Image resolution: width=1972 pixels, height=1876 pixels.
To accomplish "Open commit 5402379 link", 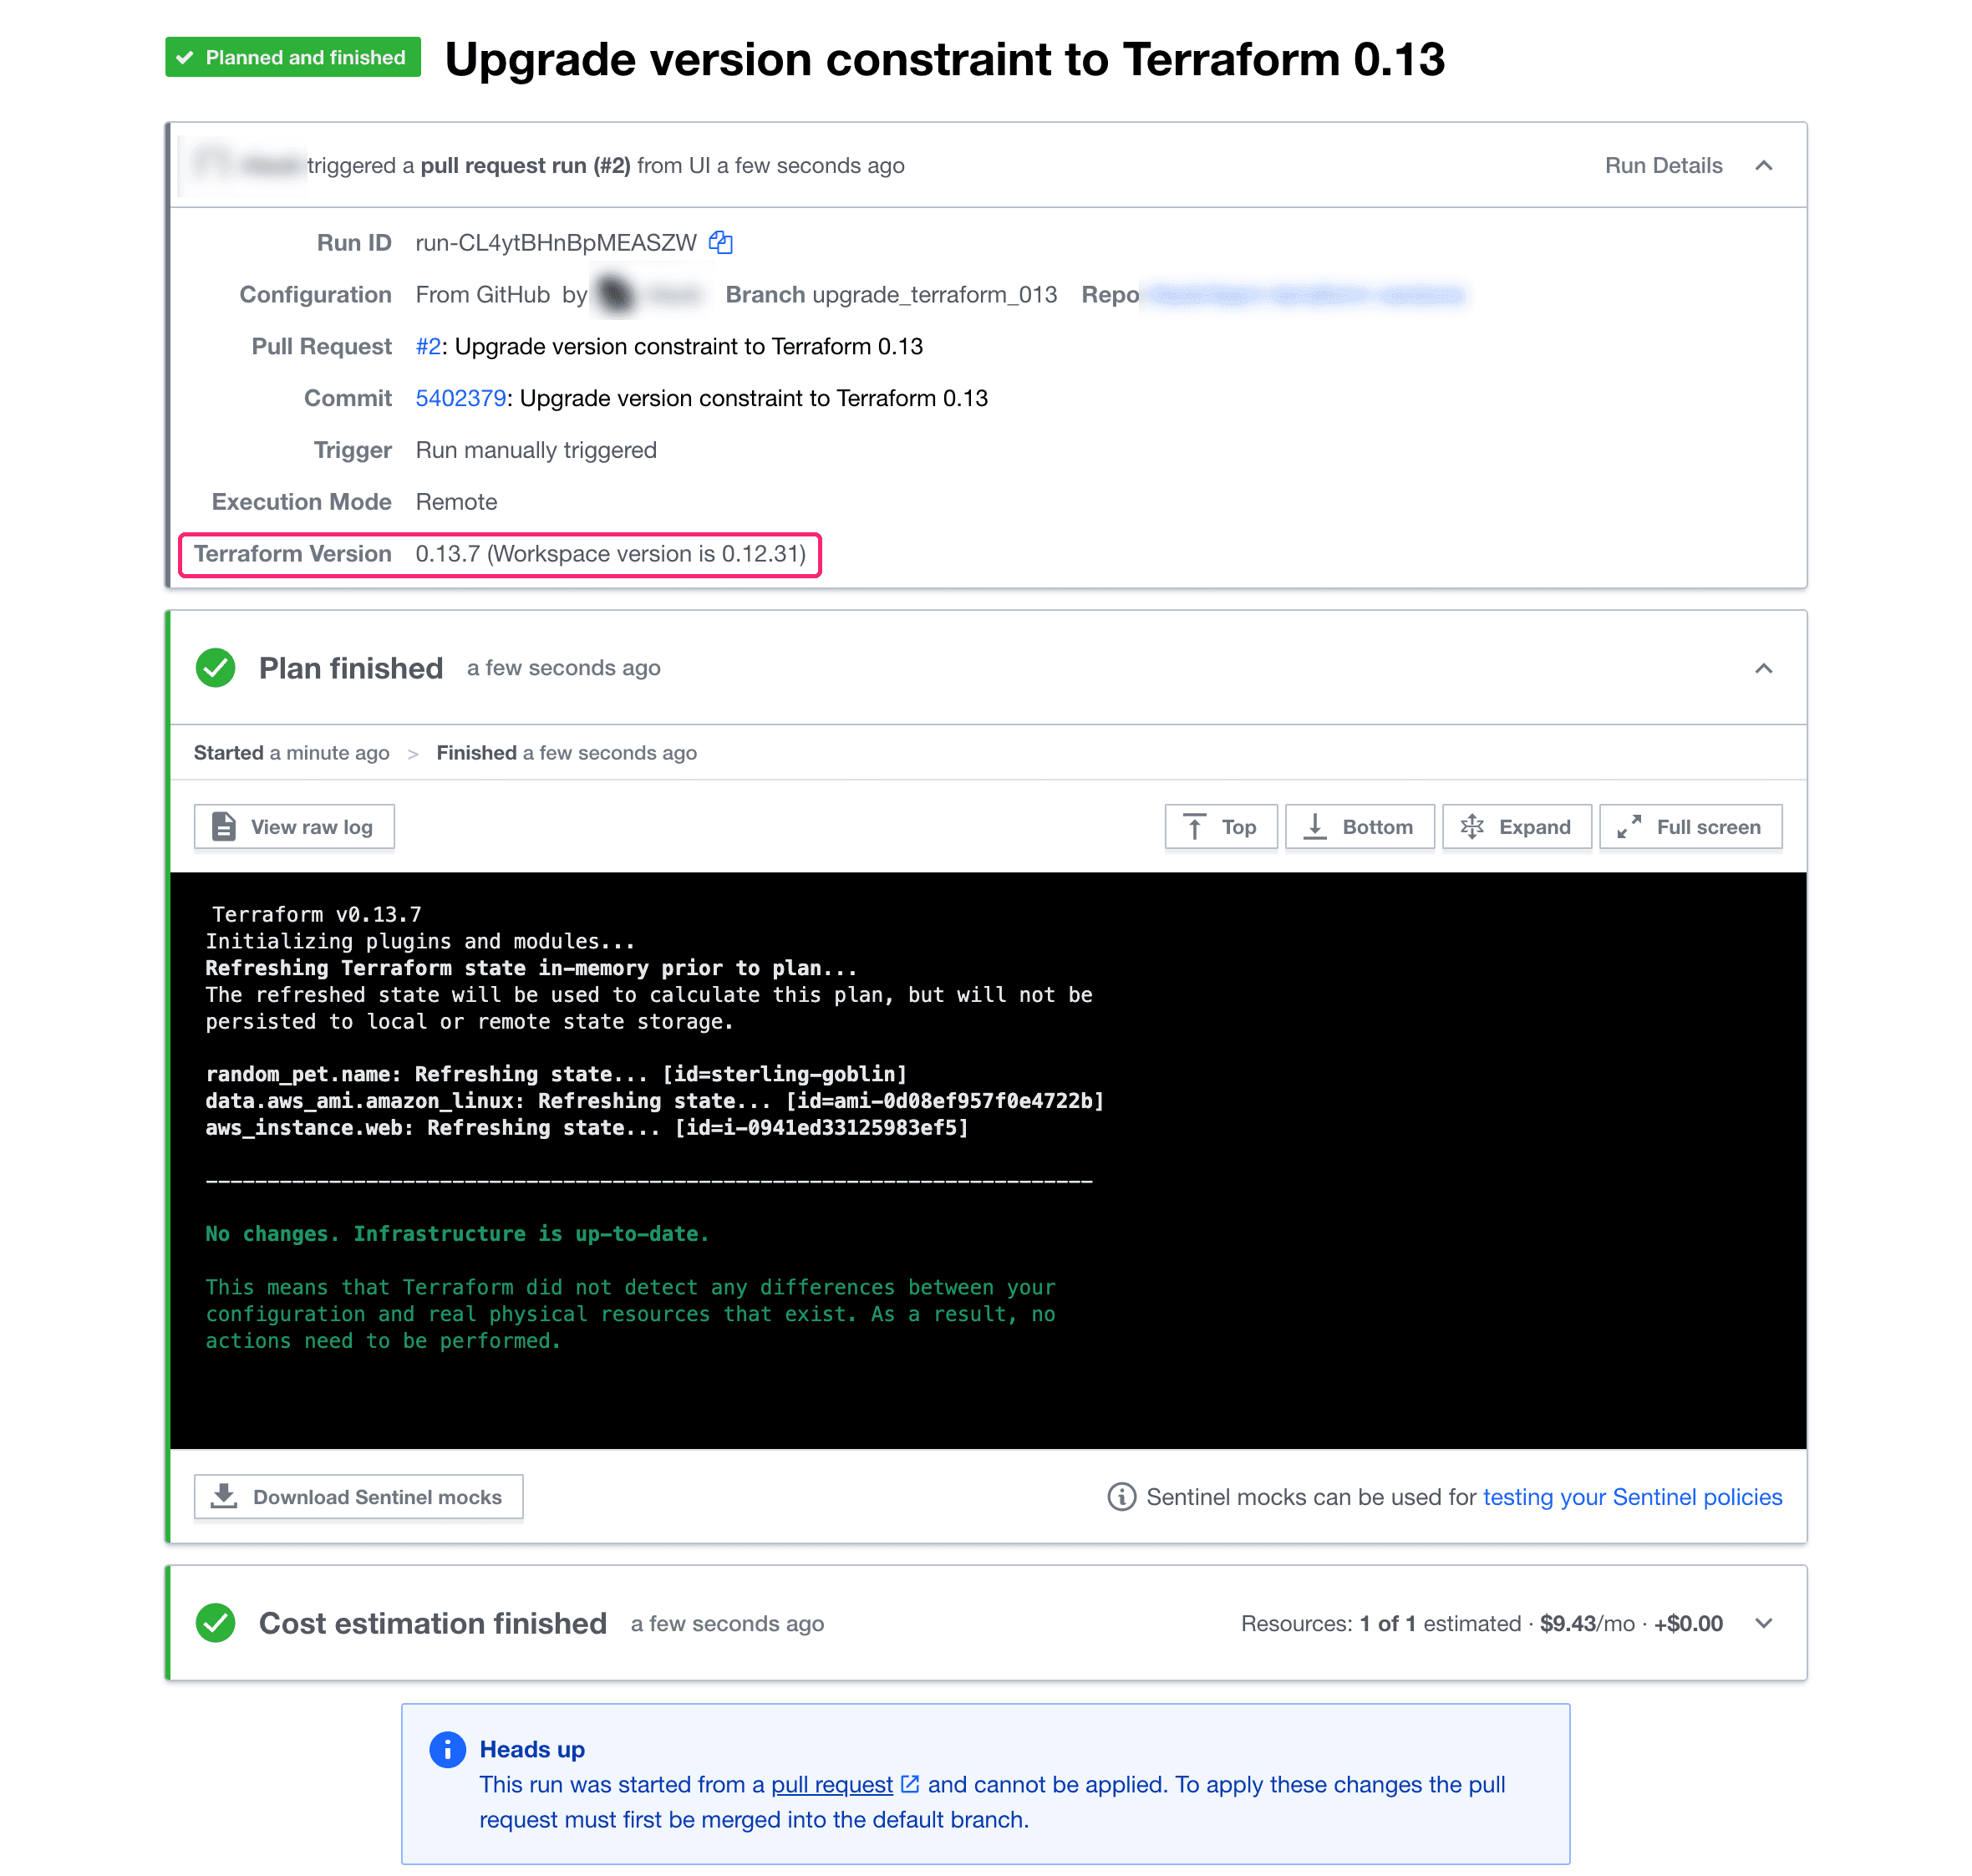I will click(460, 398).
